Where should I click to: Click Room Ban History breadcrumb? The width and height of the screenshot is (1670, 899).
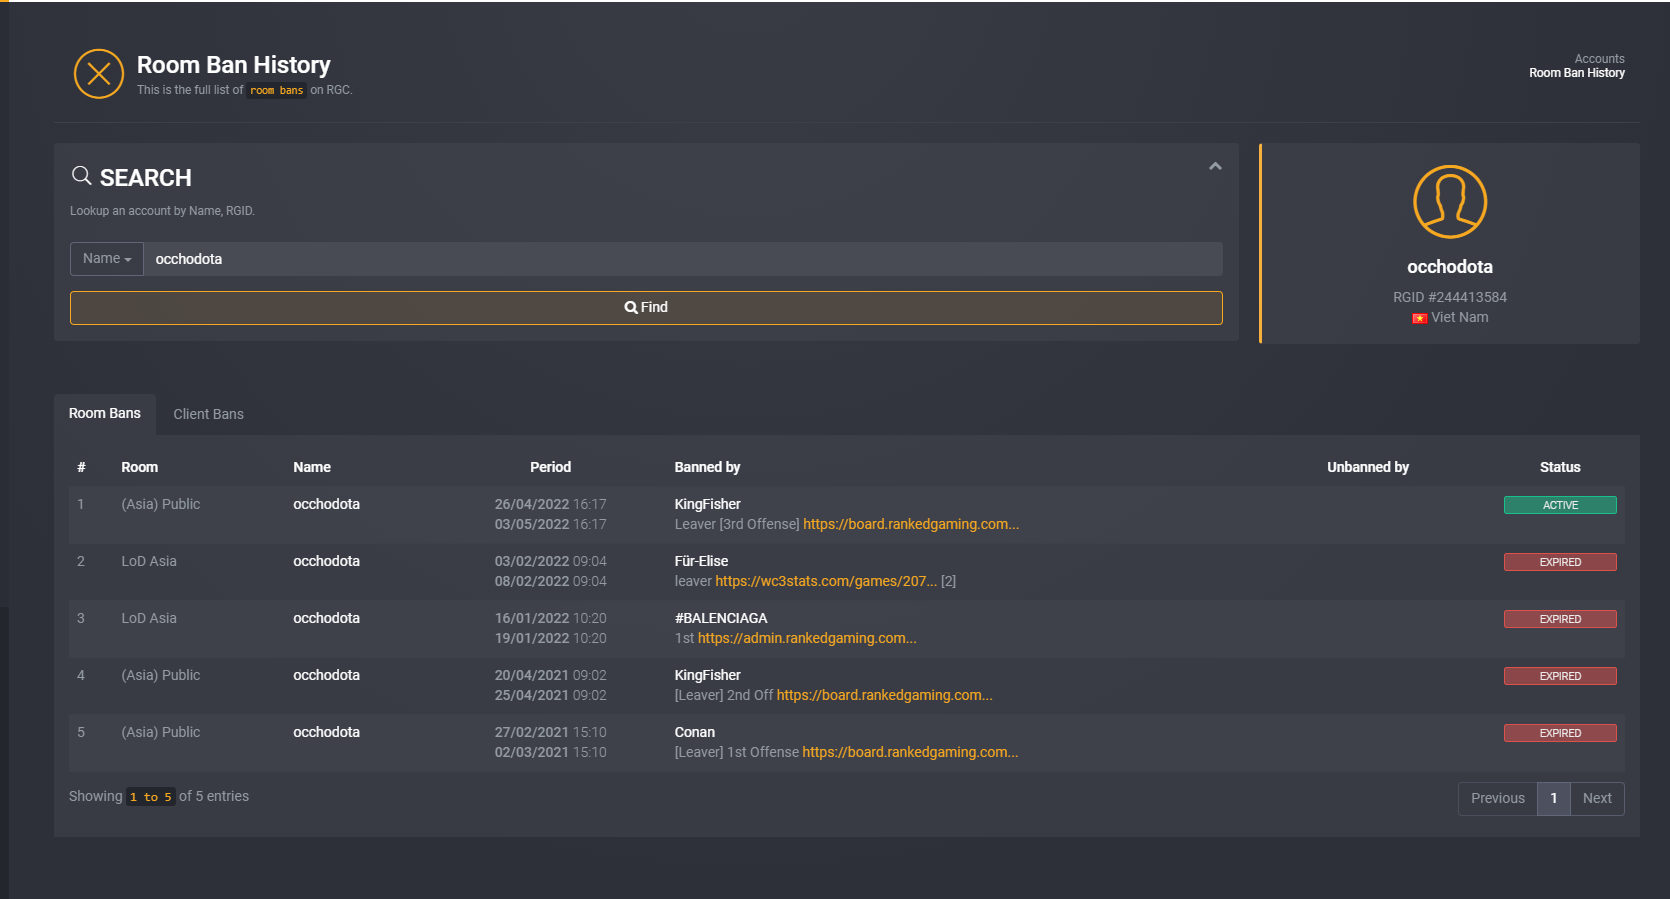tap(1576, 73)
